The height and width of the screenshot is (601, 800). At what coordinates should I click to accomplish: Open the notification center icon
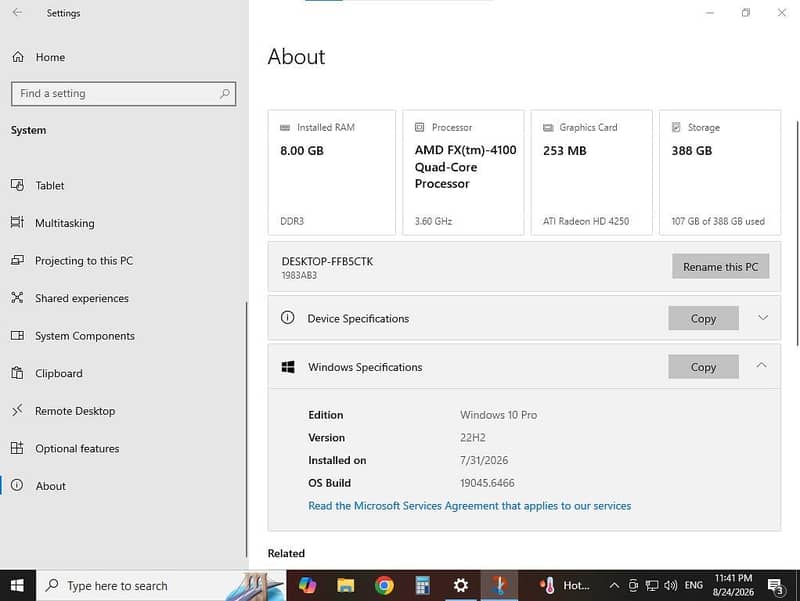click(x=776, y=586)
